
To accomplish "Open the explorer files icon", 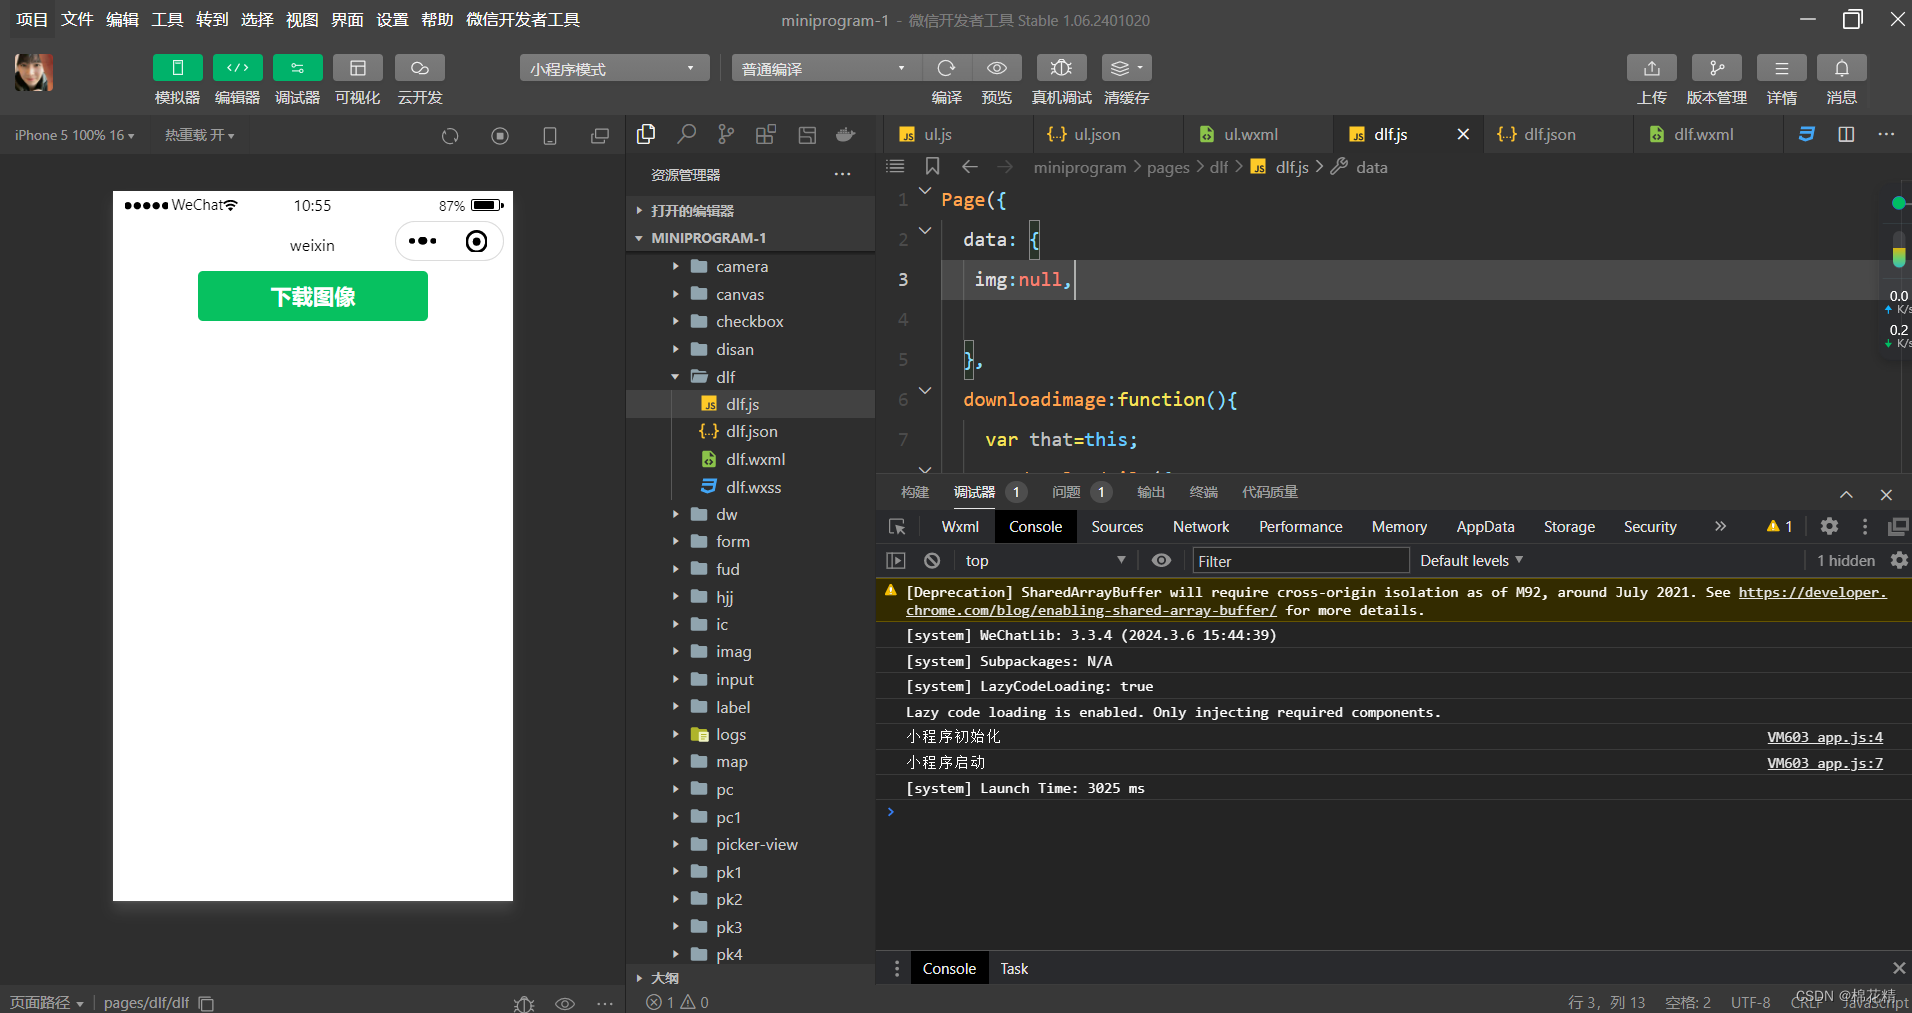I will (646, 134).
